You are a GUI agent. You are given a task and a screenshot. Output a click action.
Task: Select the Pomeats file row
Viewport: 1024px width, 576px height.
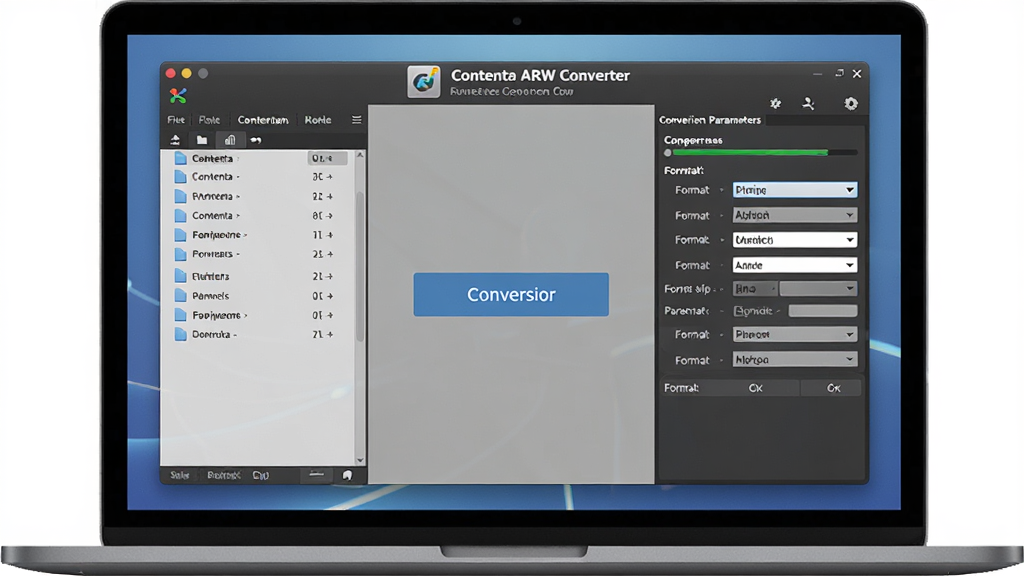coord(258,254)
